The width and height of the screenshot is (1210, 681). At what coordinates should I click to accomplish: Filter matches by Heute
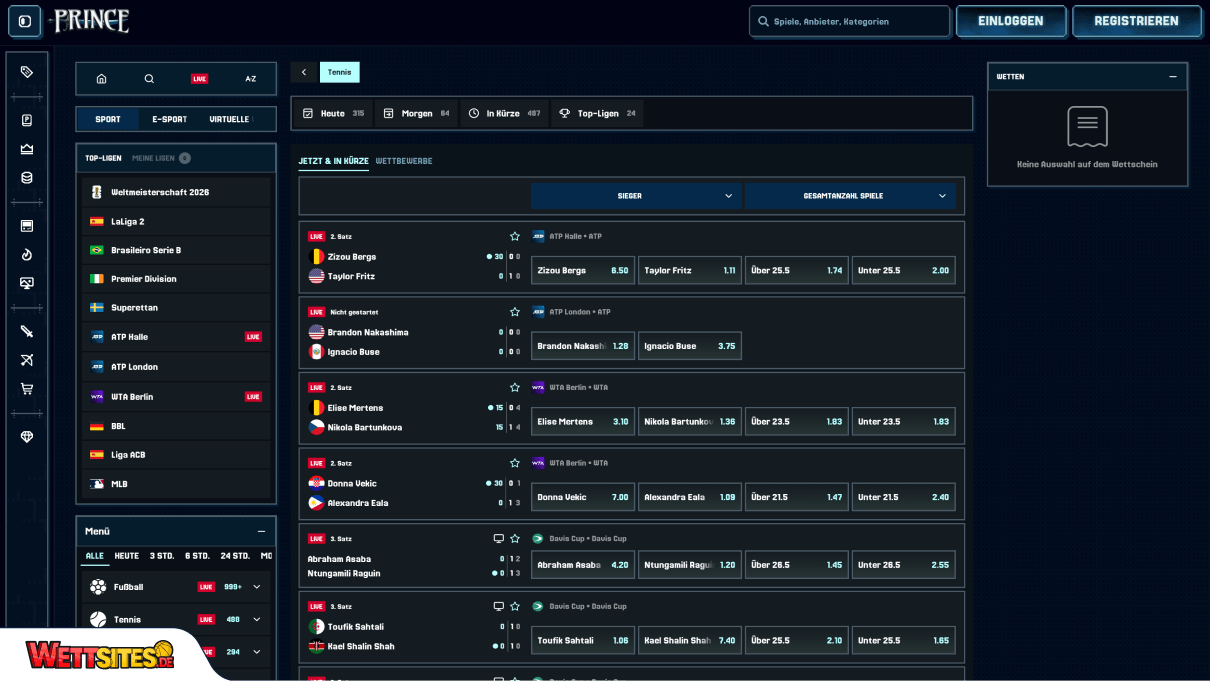pos(333,114)
